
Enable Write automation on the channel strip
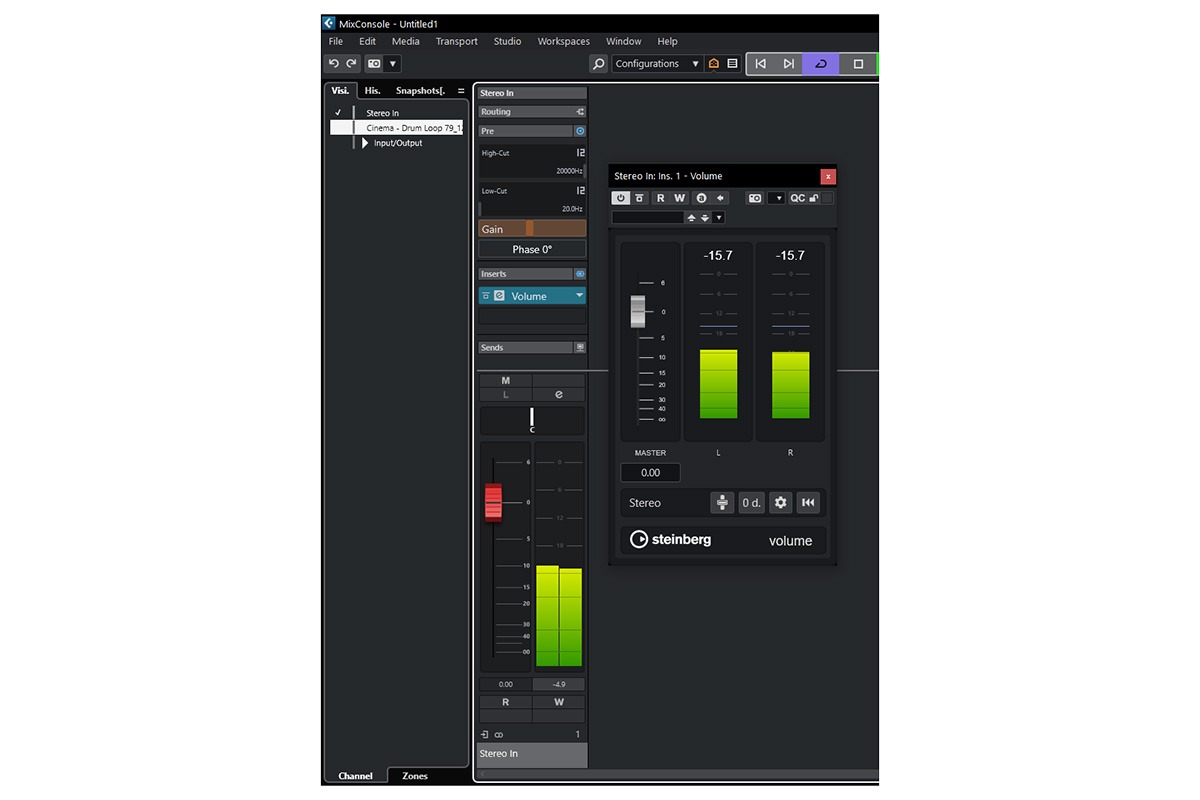pos(558,702)
